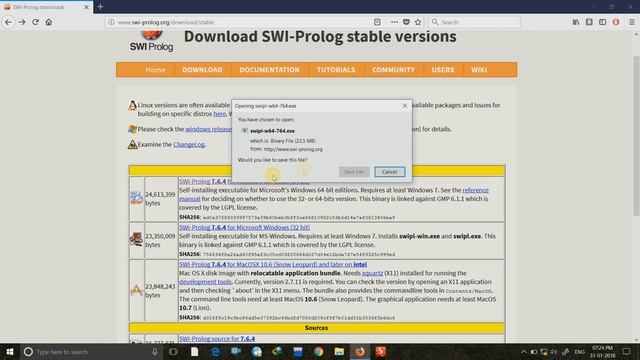Click the MacOSX download row icon
Image resolution: width=640 pixels, height=360 pixels.
click(136, 290)
